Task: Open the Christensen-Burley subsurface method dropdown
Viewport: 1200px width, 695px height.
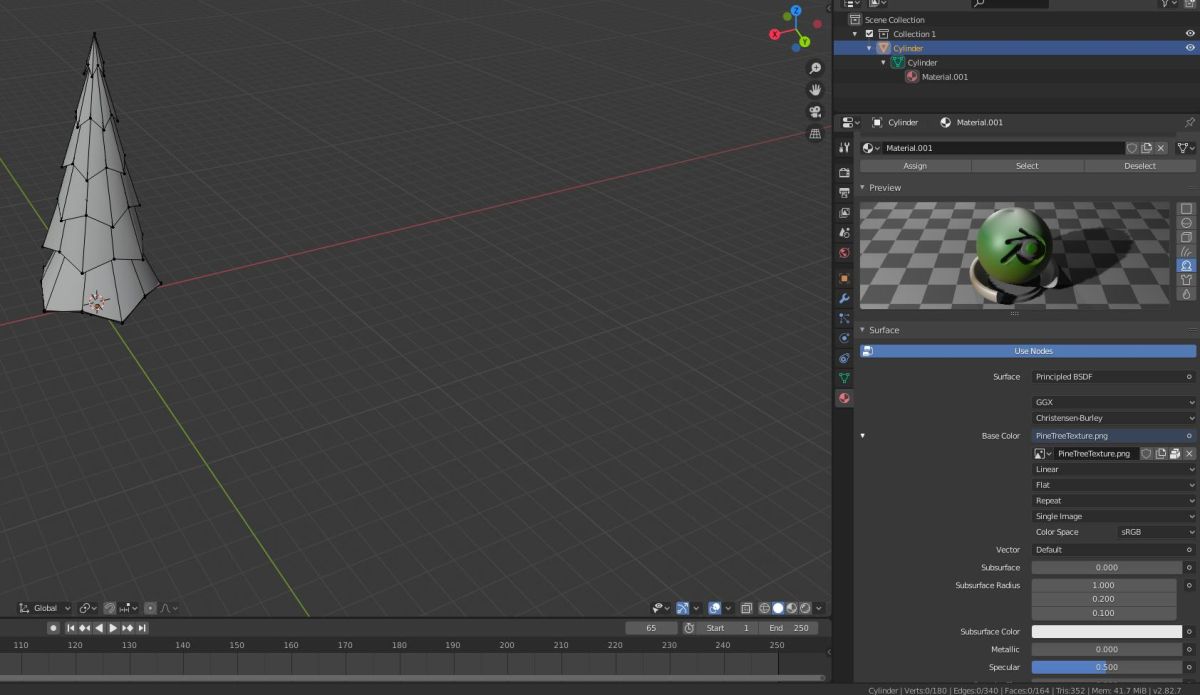Action: click(1114, 418)
